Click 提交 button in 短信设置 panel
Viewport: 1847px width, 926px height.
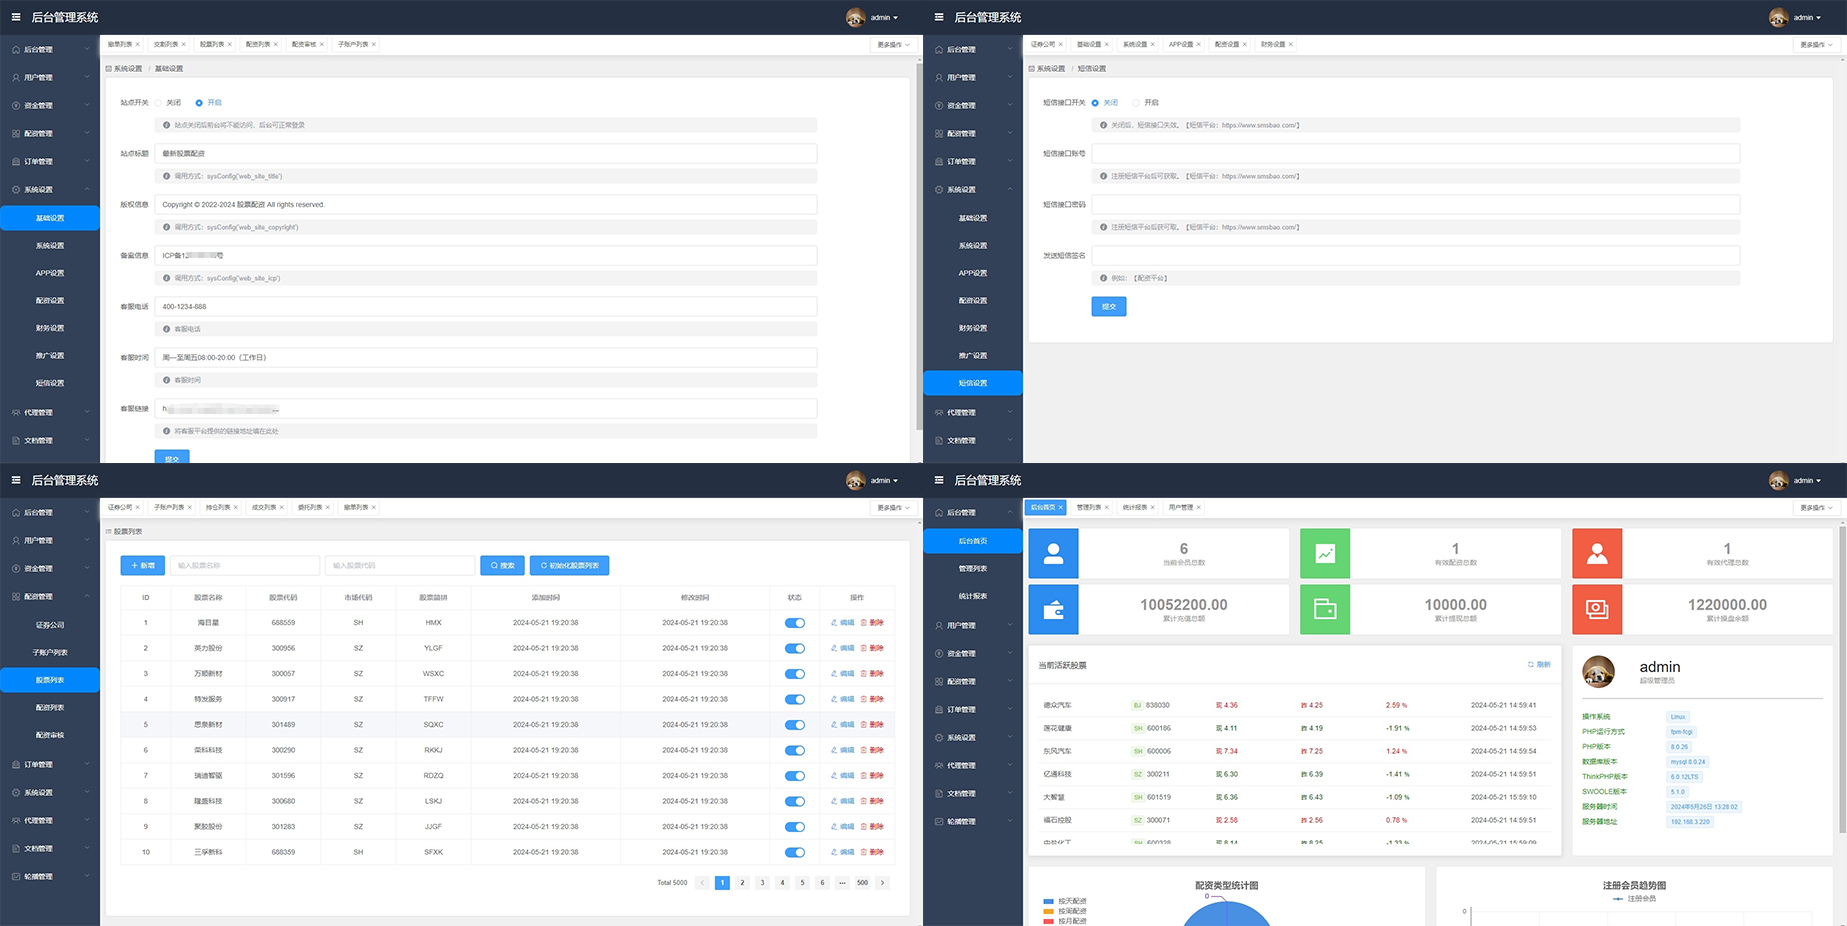point(1109,307)
